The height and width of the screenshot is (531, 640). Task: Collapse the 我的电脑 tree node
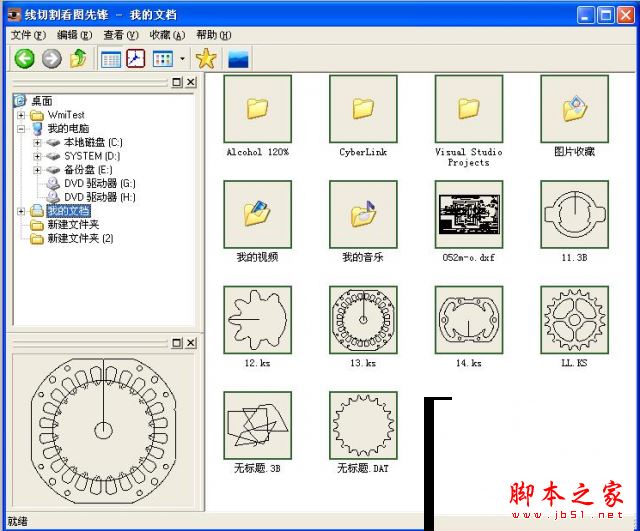(21, 129)
